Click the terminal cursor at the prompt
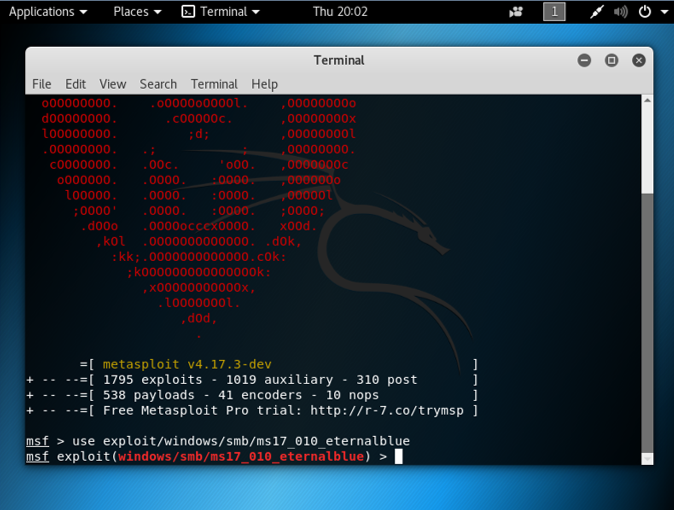Image resolution: width=674 pixels, height=512 pixels. (398, 457)
